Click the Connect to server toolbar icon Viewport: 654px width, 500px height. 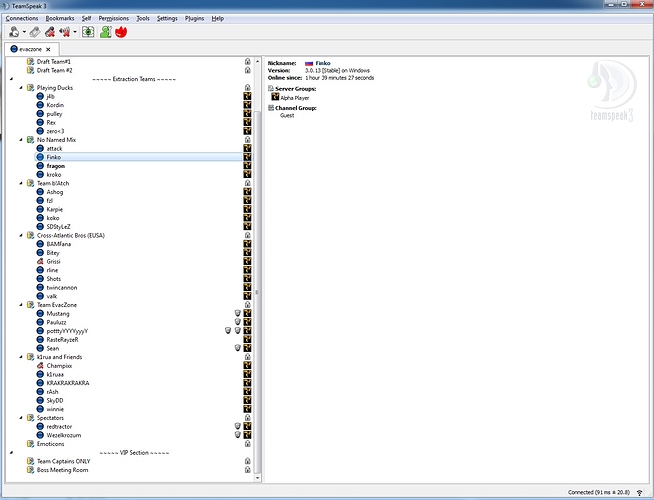coord(11,31)
